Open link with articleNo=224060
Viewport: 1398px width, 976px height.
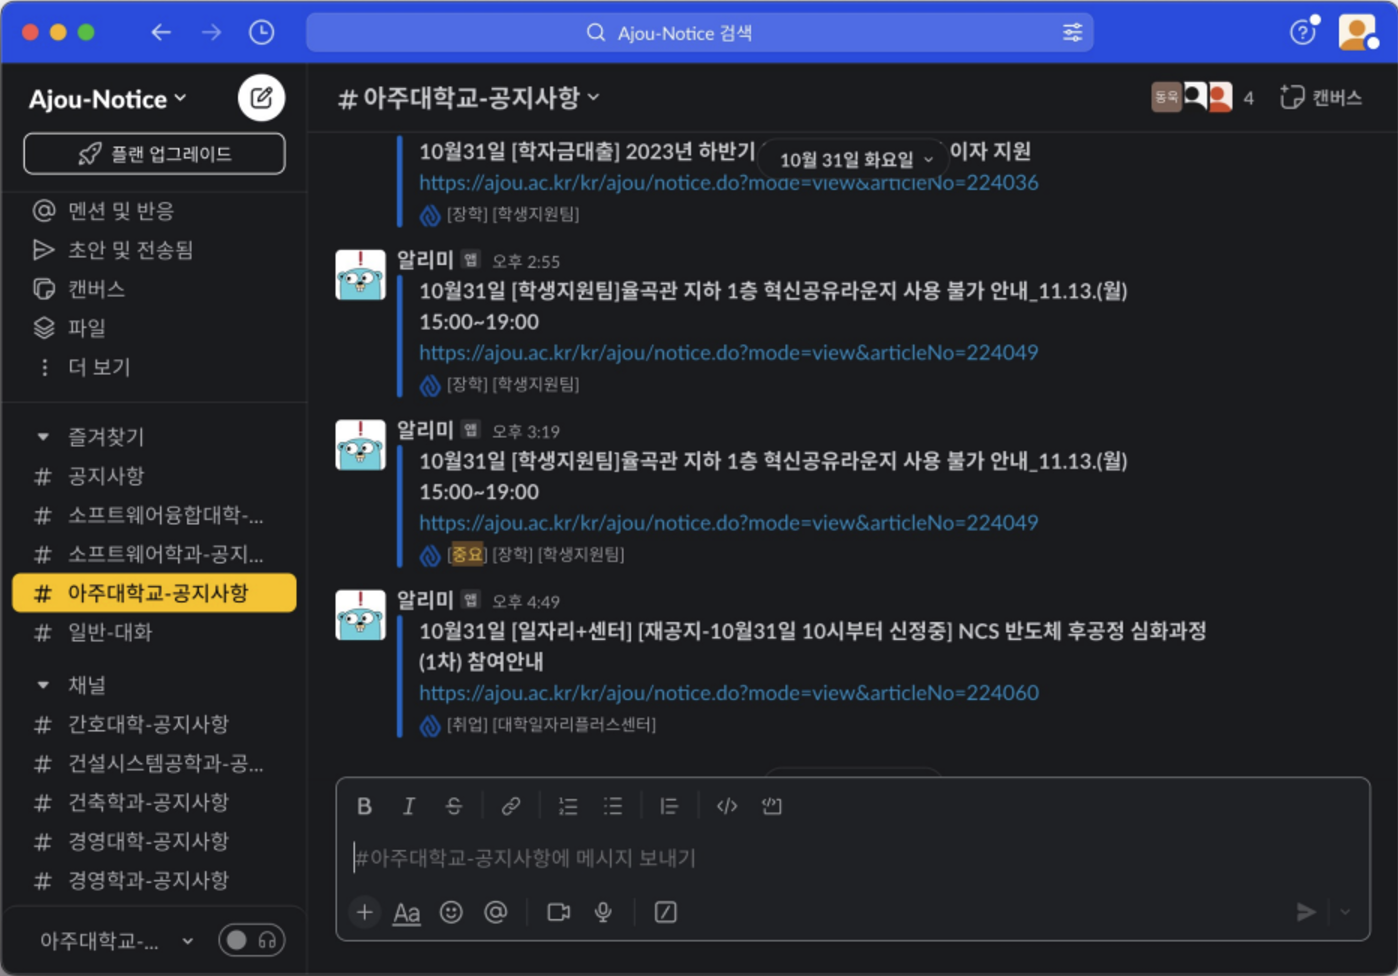(x=728, y=693)
